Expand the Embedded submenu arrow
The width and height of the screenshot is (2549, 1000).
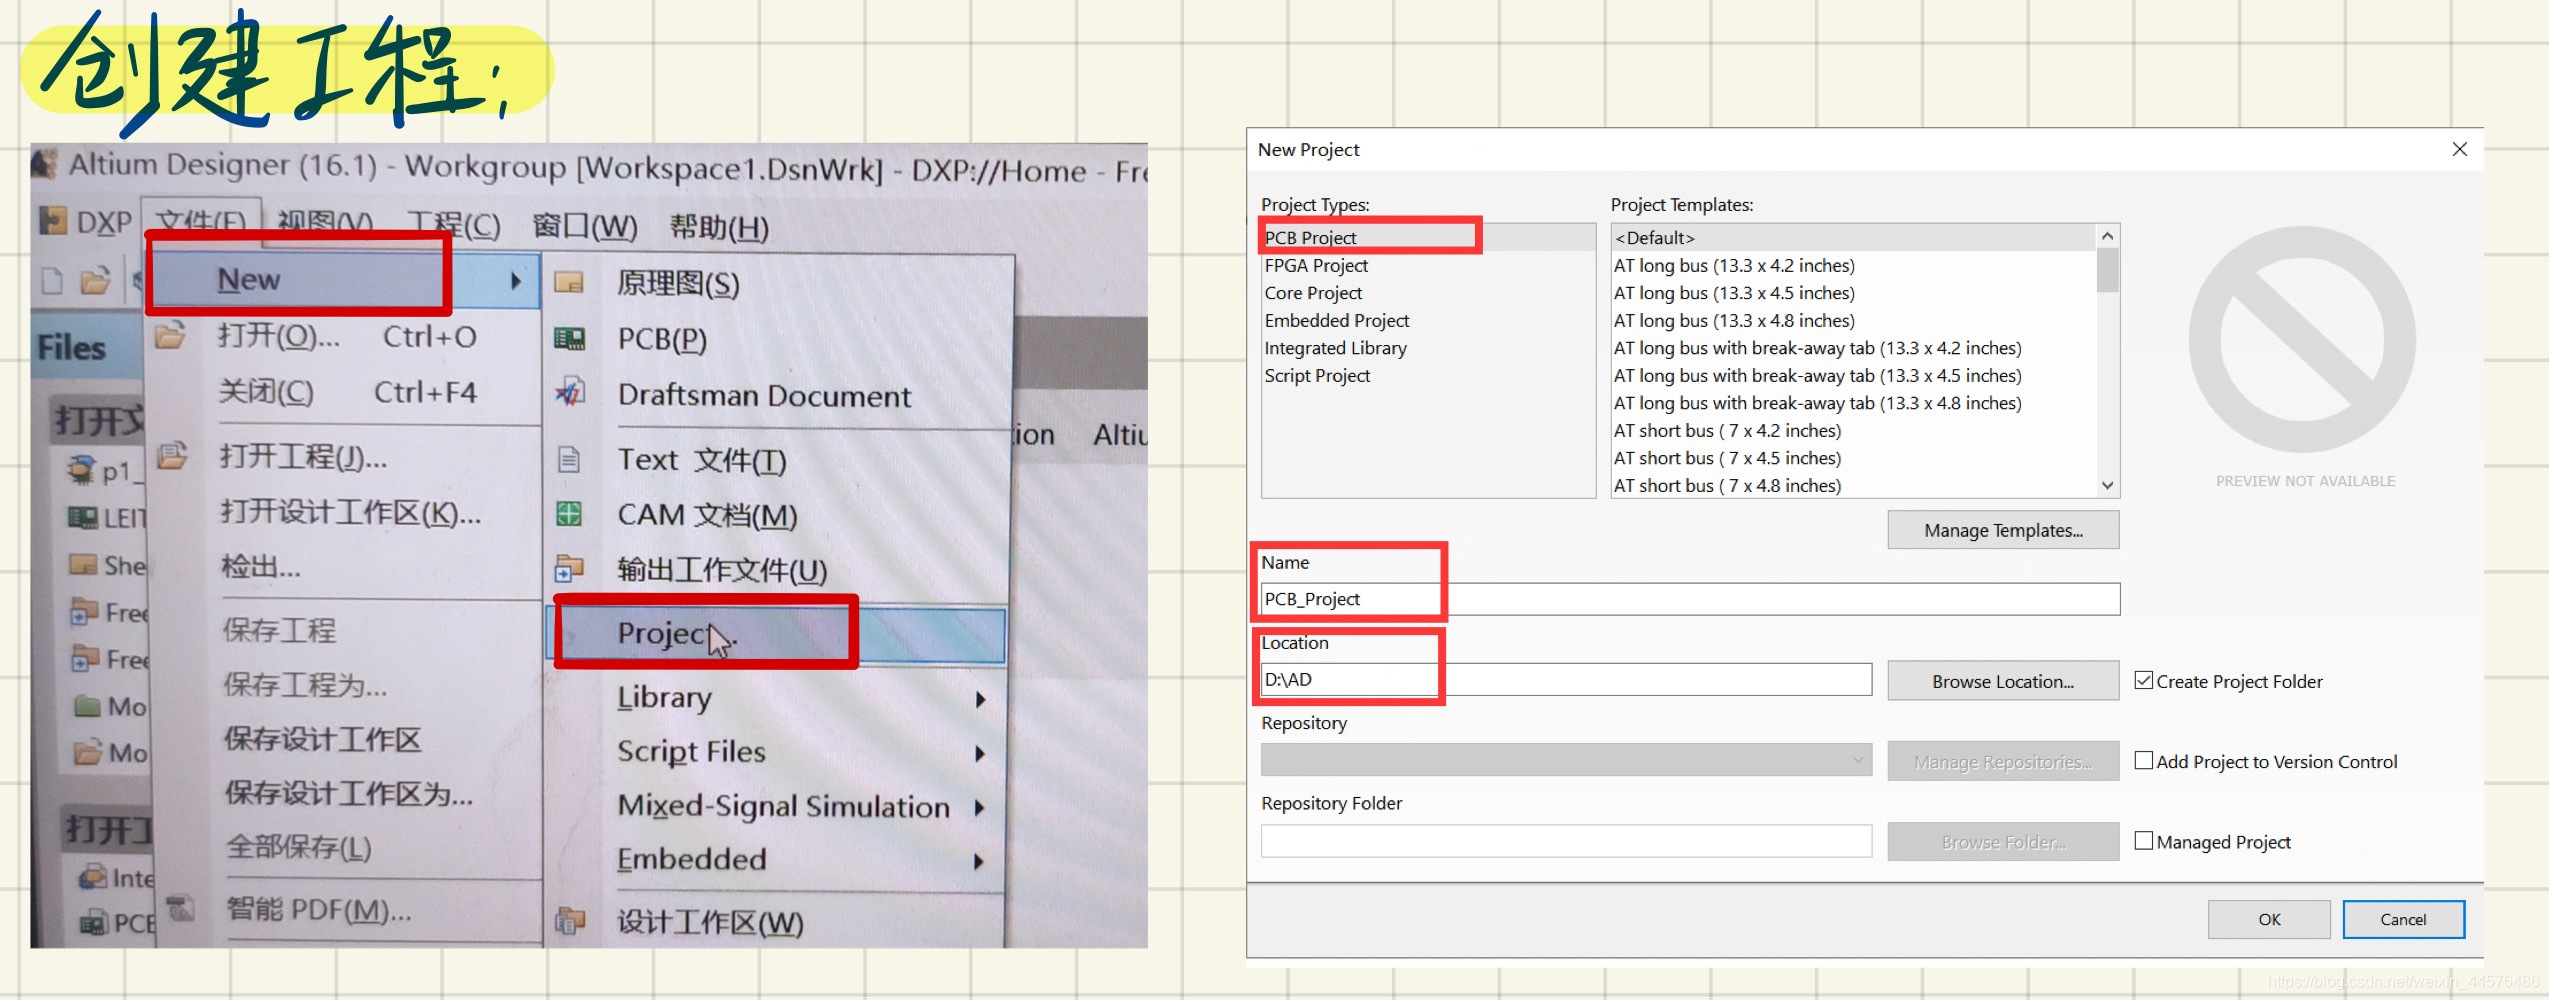pyautogui.click(x=980, y=861)
